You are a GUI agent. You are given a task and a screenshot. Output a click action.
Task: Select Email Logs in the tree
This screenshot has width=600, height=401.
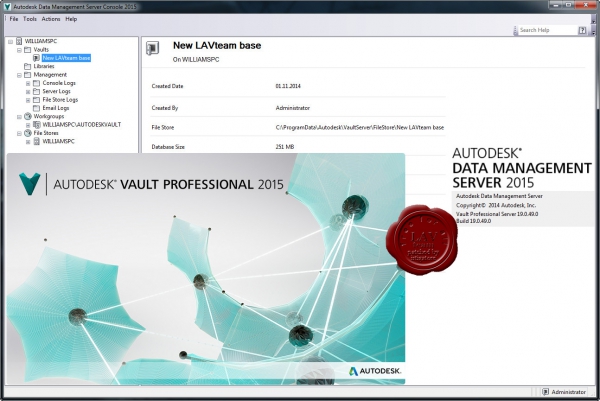[x=56, y=108]
